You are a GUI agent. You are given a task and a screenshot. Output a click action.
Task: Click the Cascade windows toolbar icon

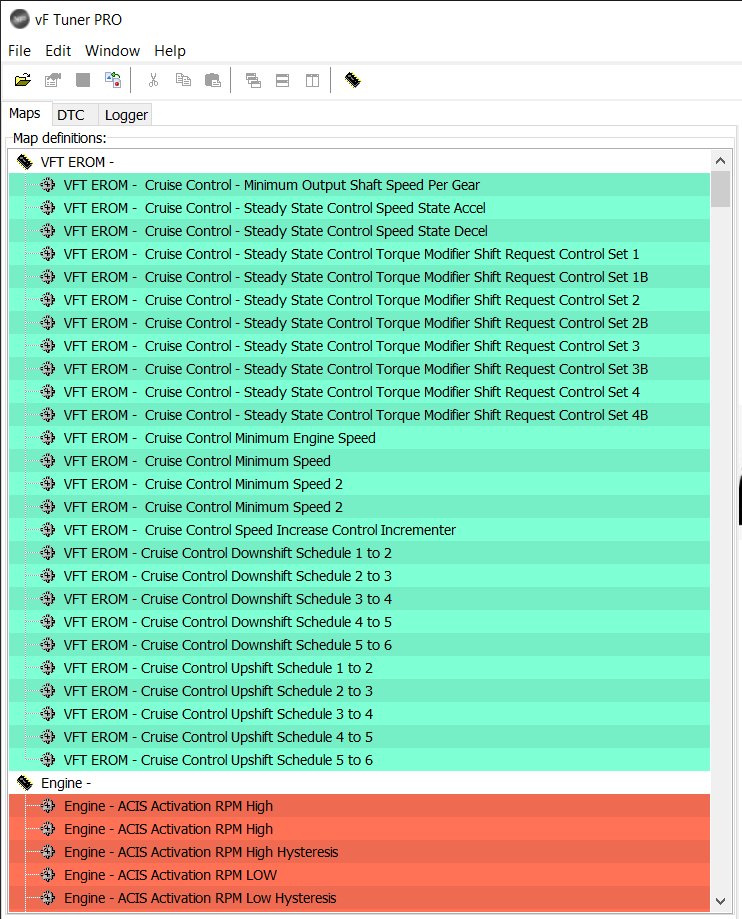point(253,80)
